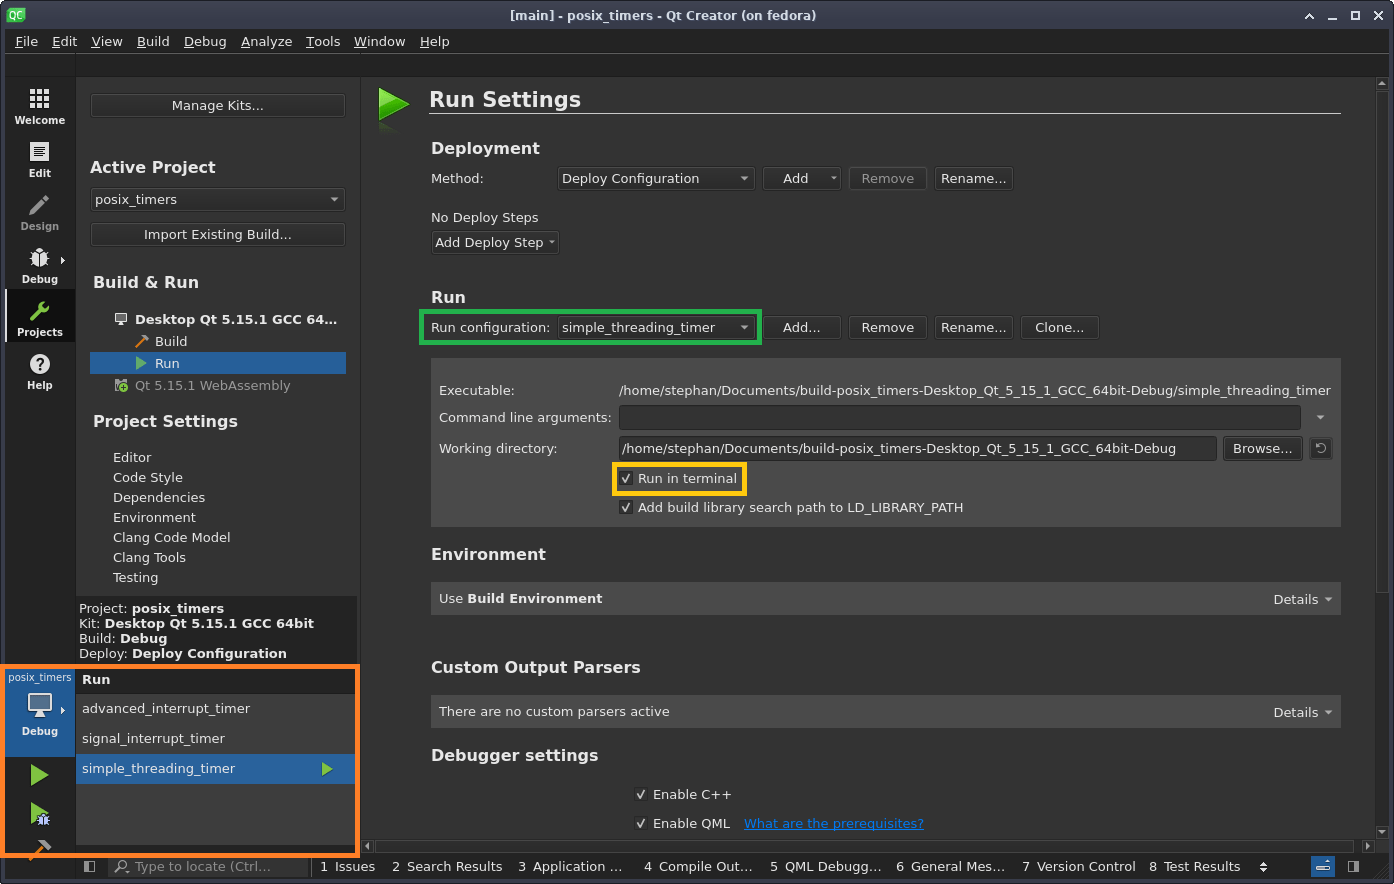The height and width of the screenshot is (884, 1394).
Task: Click the Command line arguments field
Action: [959, 418]
